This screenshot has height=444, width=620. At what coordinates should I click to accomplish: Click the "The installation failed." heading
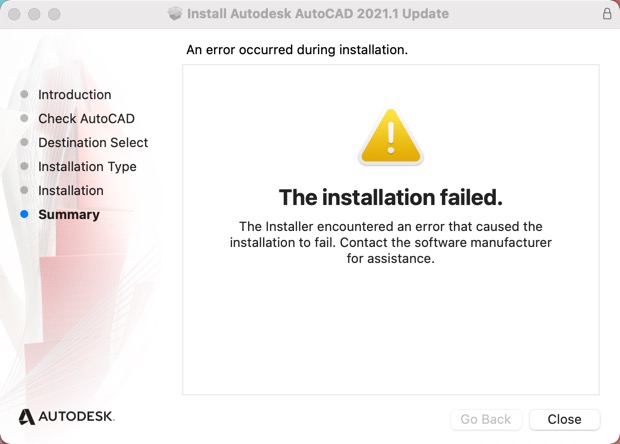390,196
